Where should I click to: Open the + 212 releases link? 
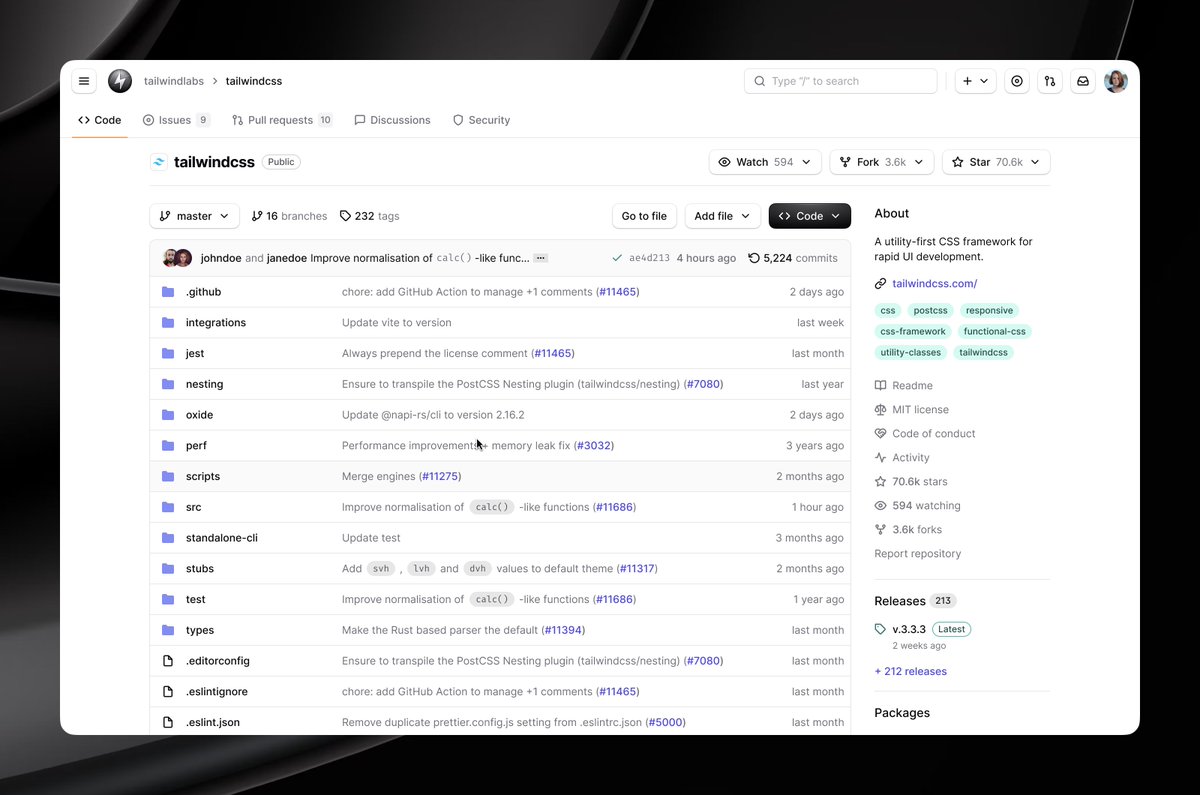[910, 672]
